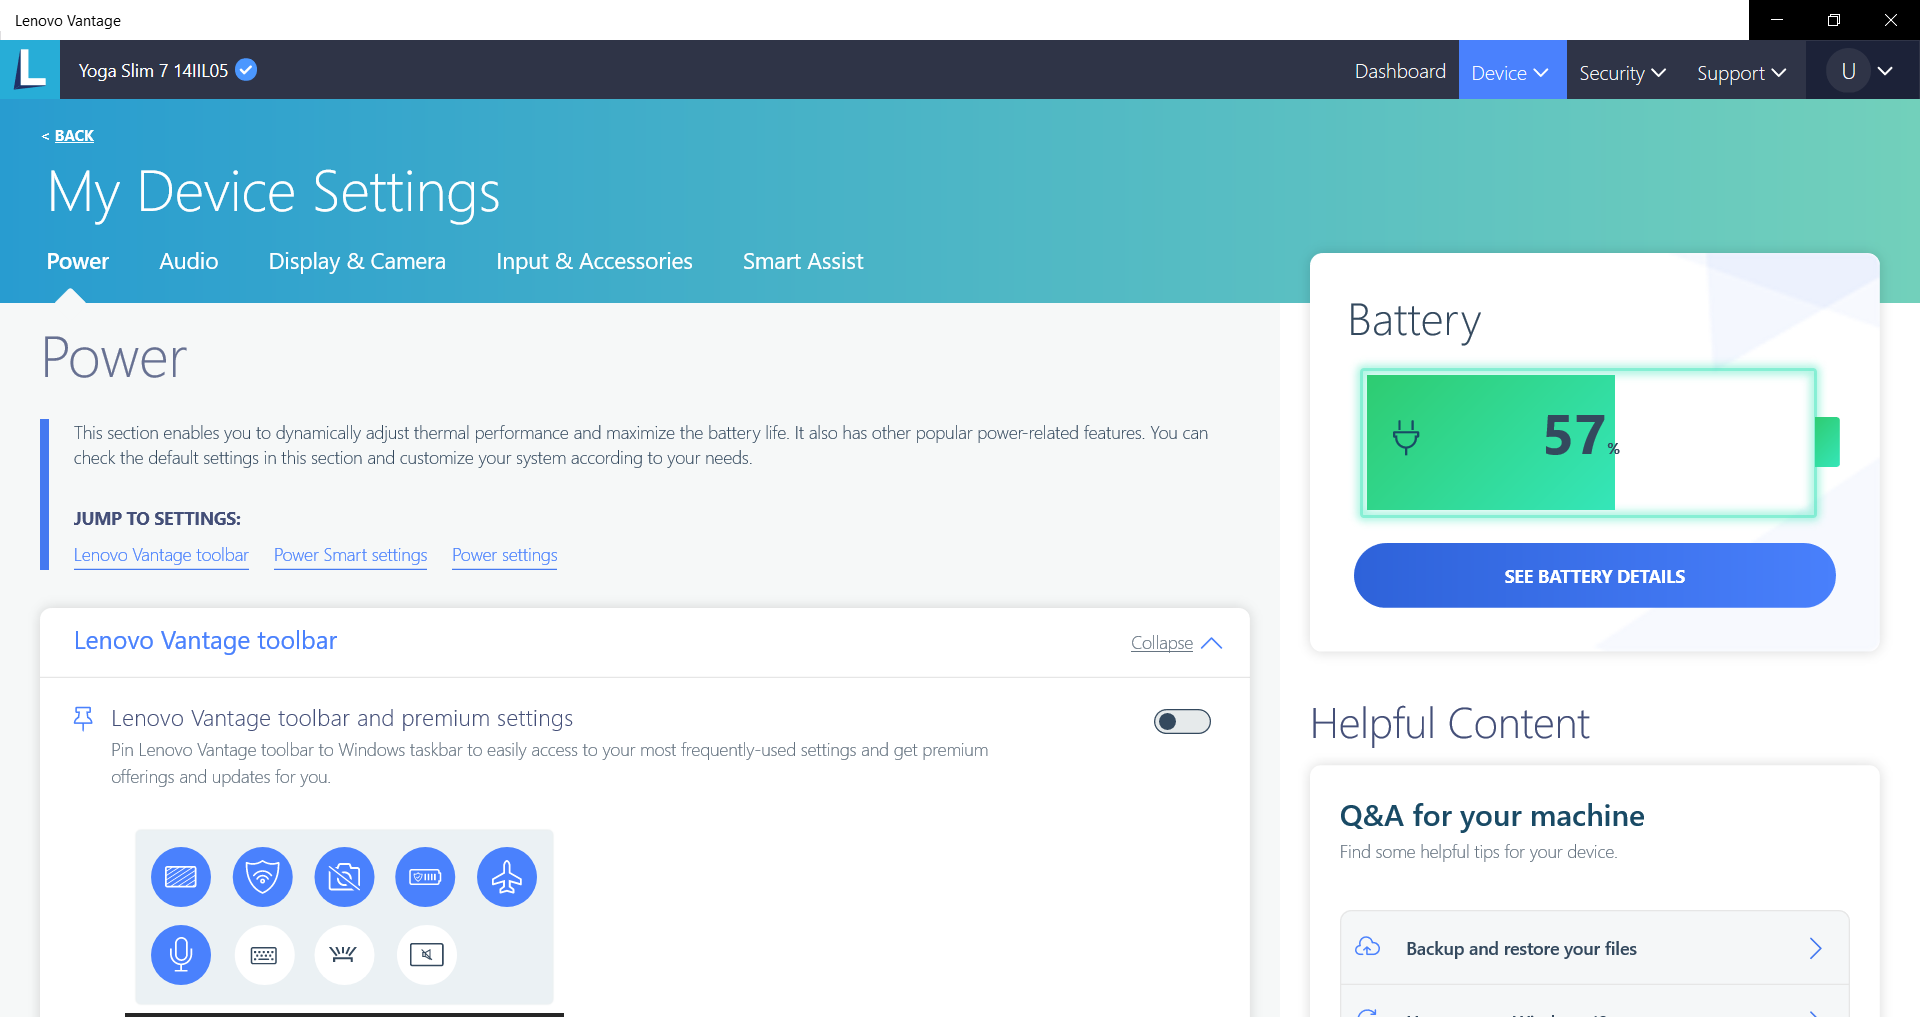Open the Display & Camera tab

point(357,261)
